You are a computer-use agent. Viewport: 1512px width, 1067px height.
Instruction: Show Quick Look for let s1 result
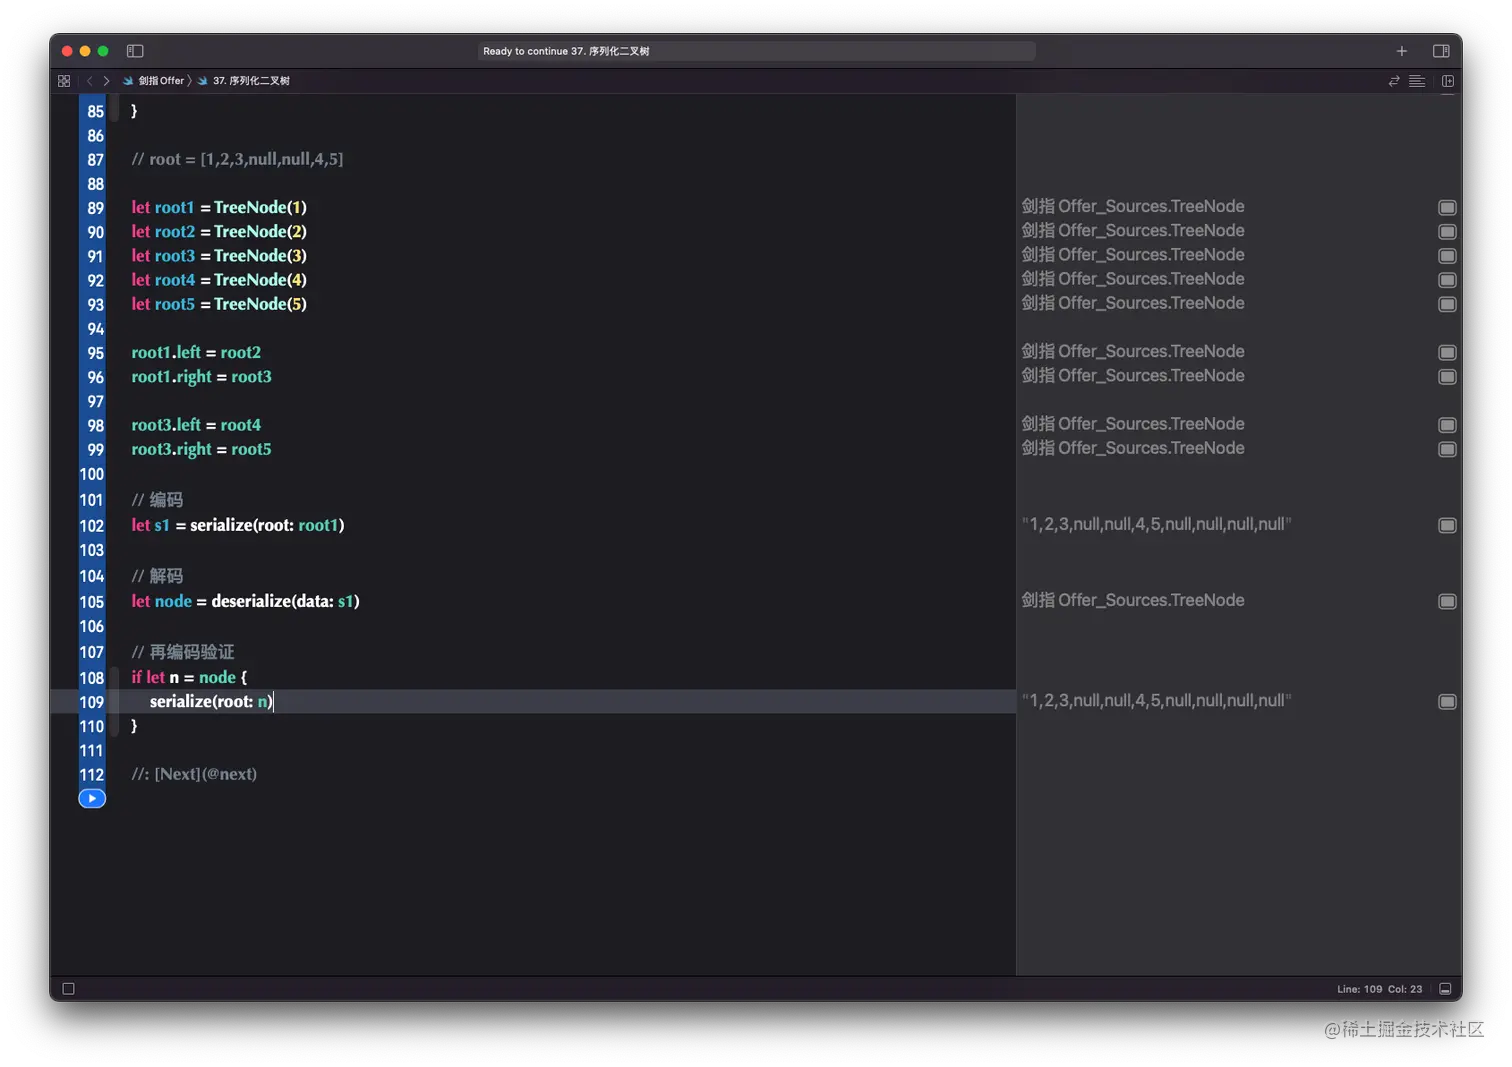pyautogui.click(x=1447, y=525)
